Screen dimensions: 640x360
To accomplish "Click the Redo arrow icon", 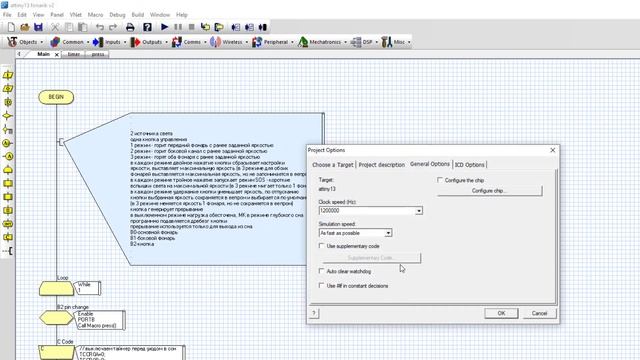I will tap(113, 27).
